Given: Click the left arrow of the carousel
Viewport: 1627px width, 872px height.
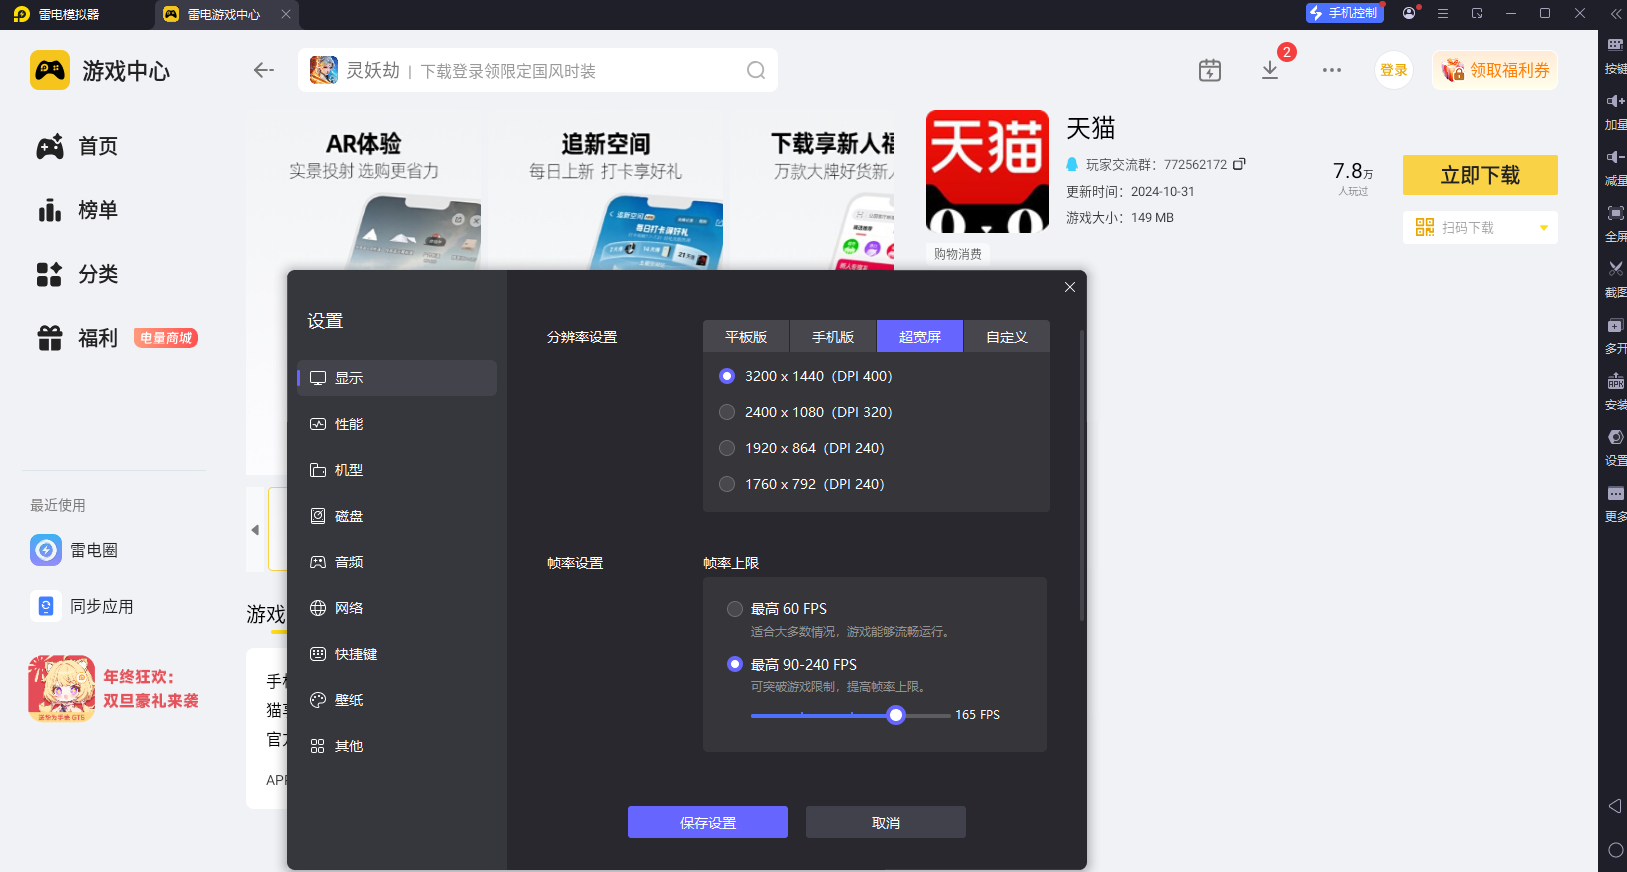Looking at the screenshot, I should click(x=255, y=530).
